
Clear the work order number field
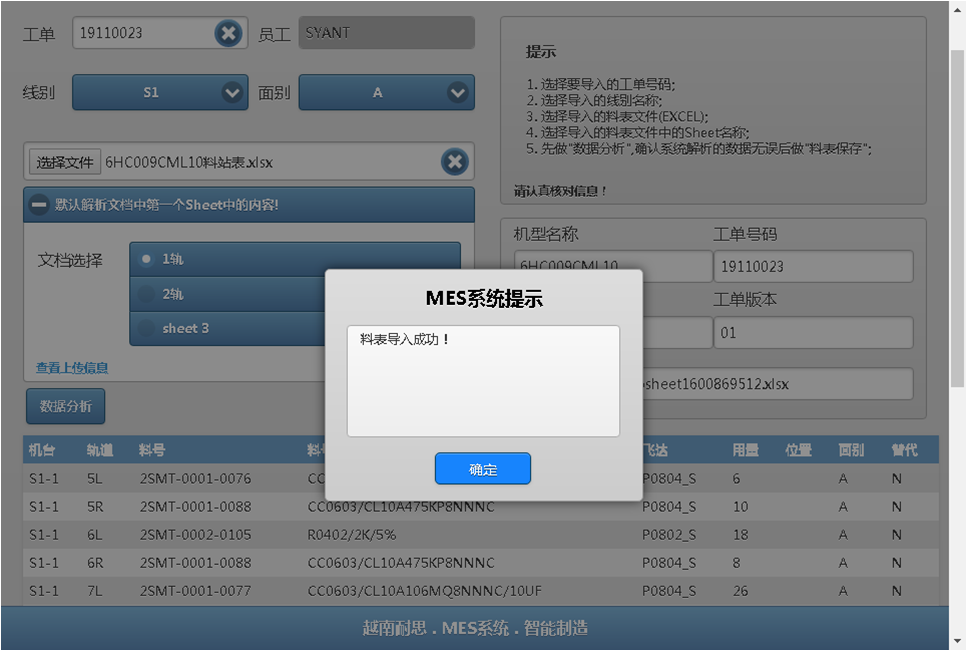[228, 34]
